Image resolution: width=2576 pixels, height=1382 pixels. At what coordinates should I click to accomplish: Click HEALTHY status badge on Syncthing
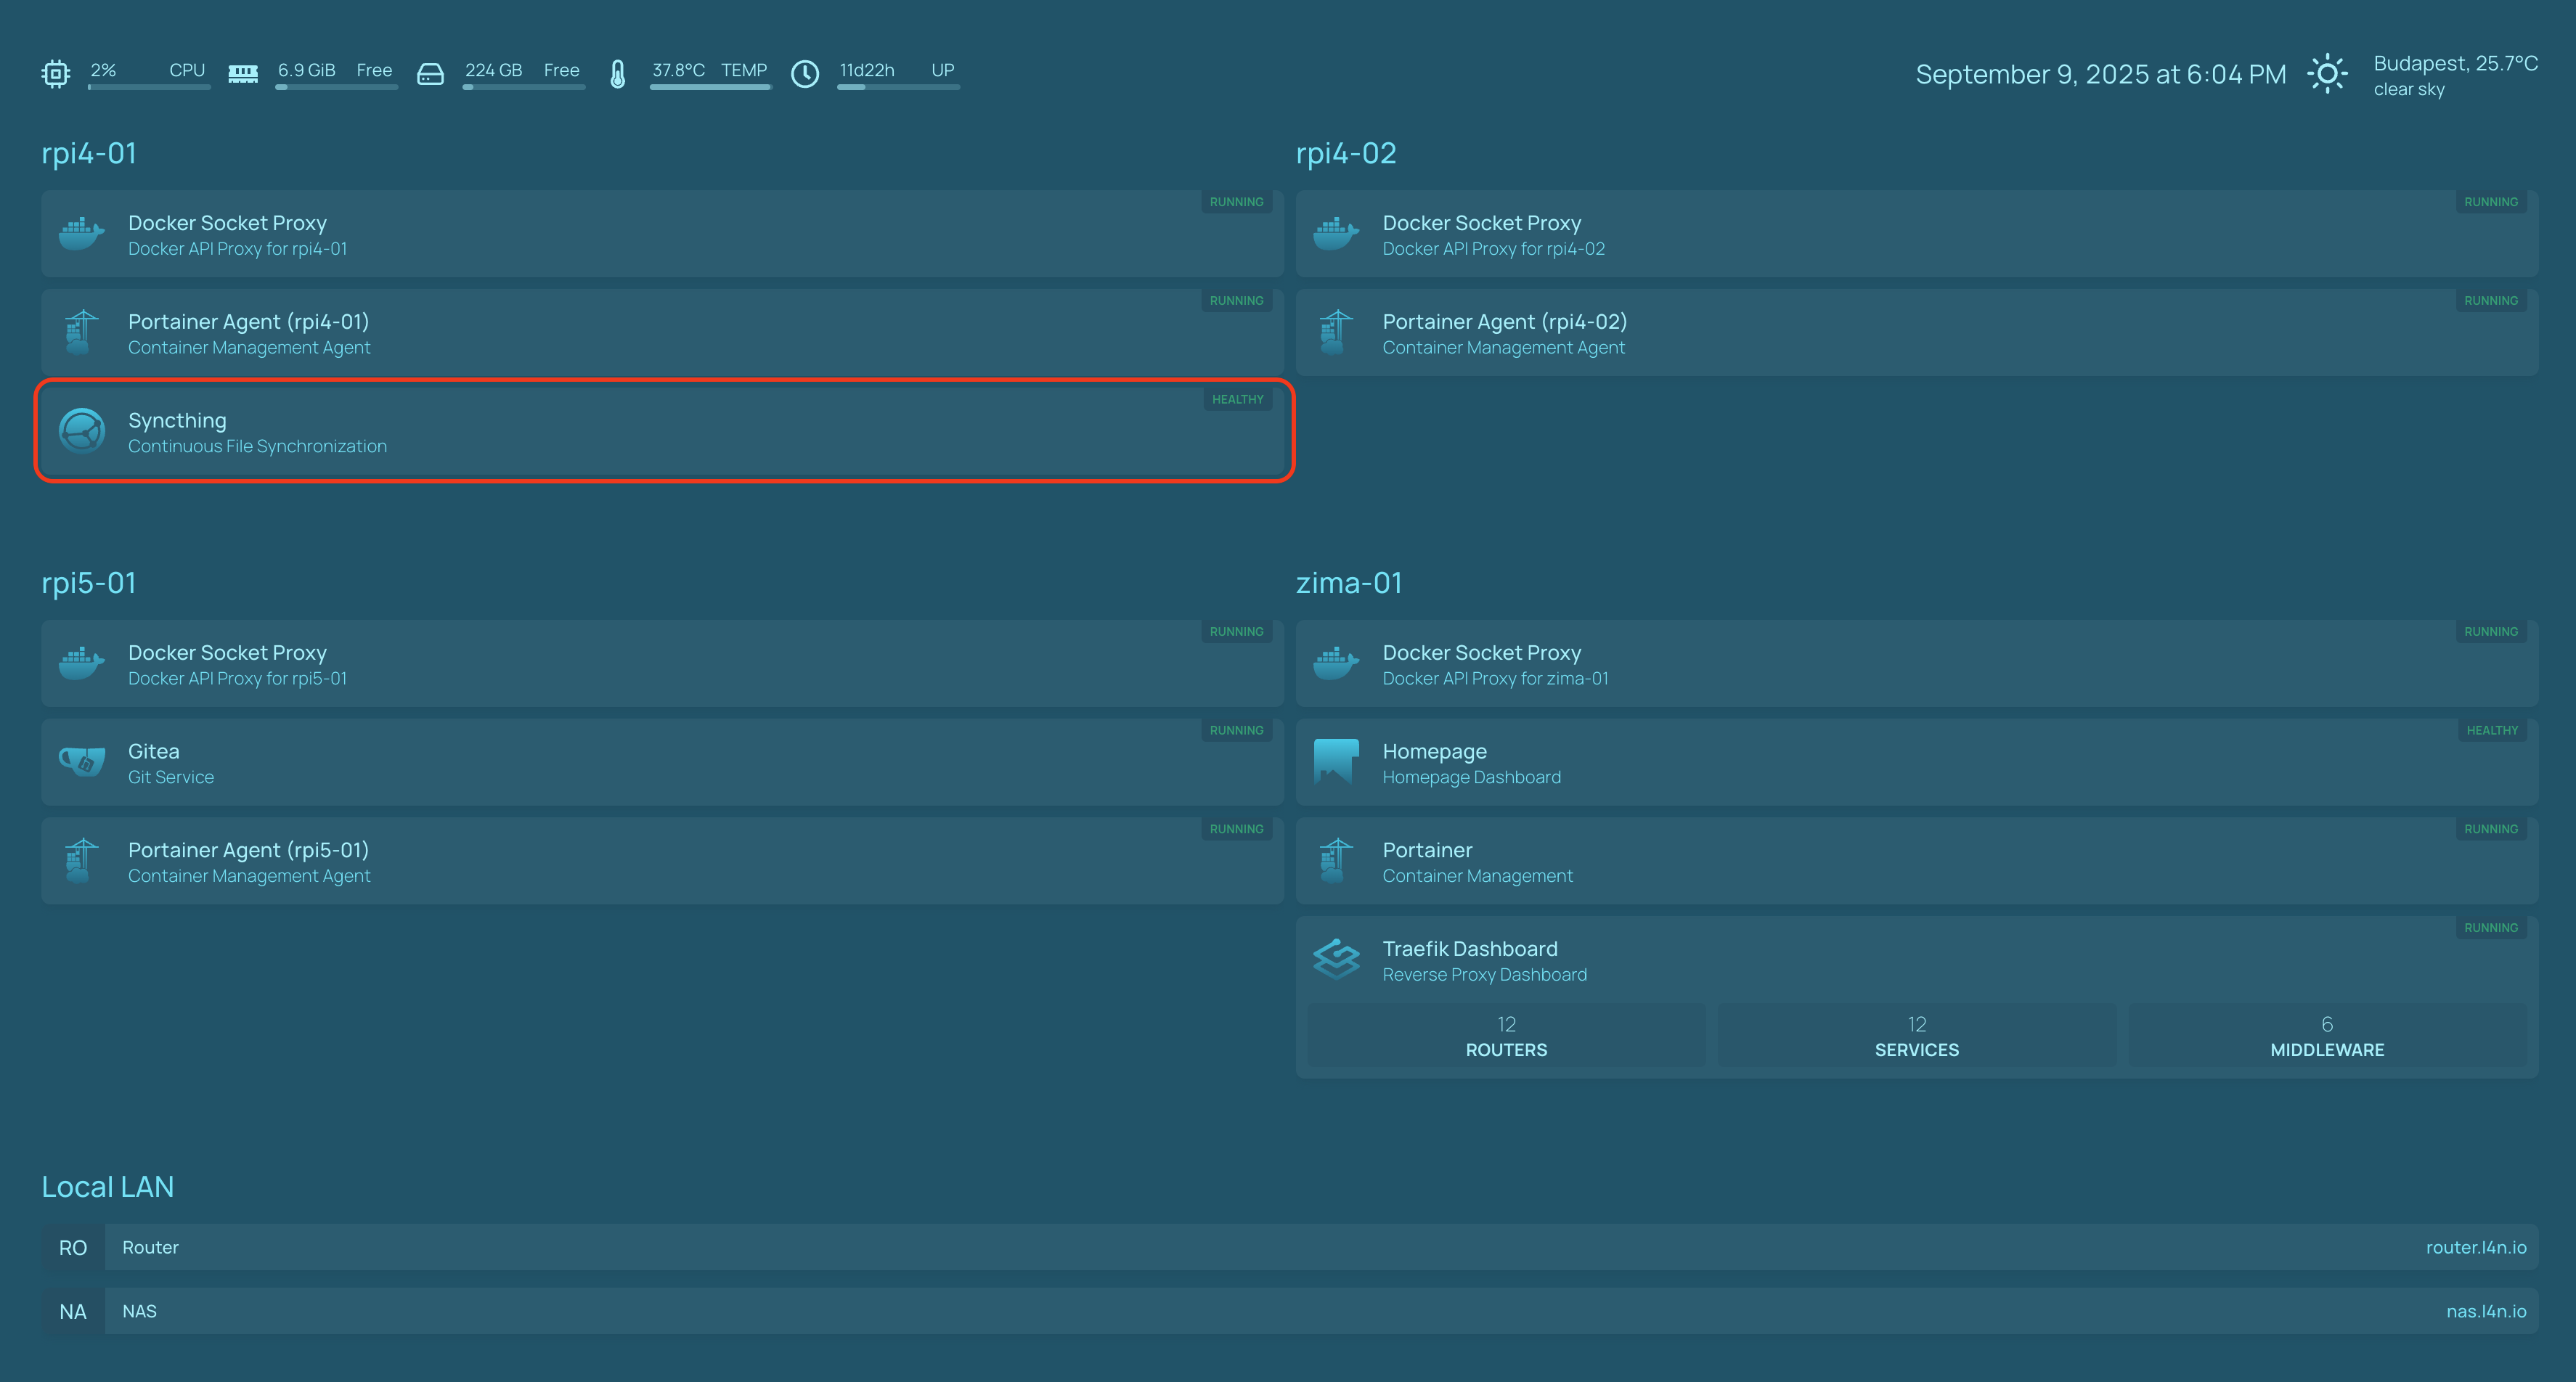coord(1237,400)
